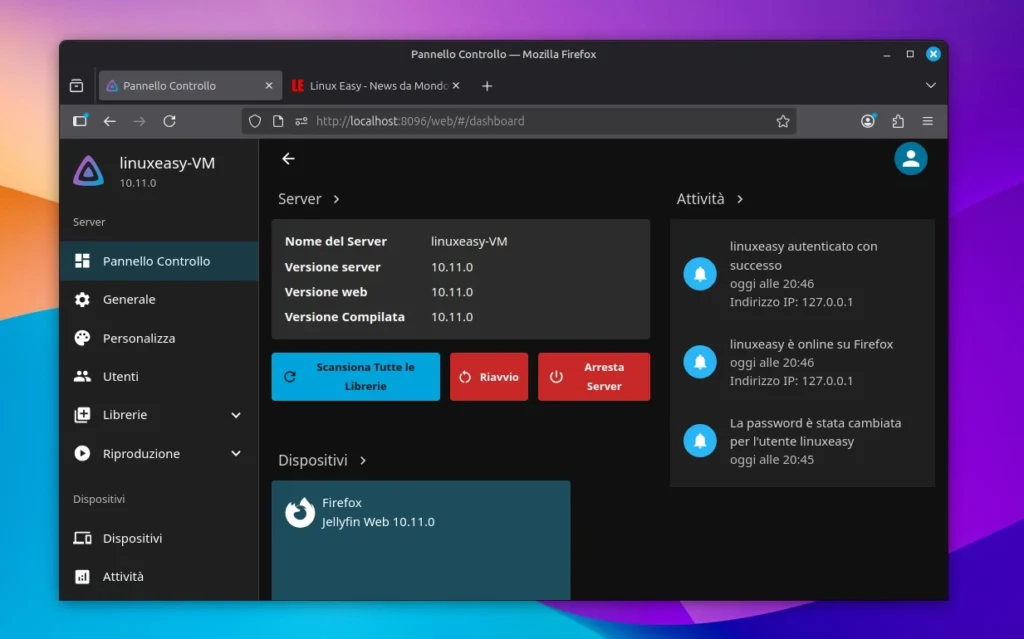Select Utenti in the sidebar
Image resolution: width=1024 pixels, height=639 pixels.
pyautogui.click(x=122, y=376)
